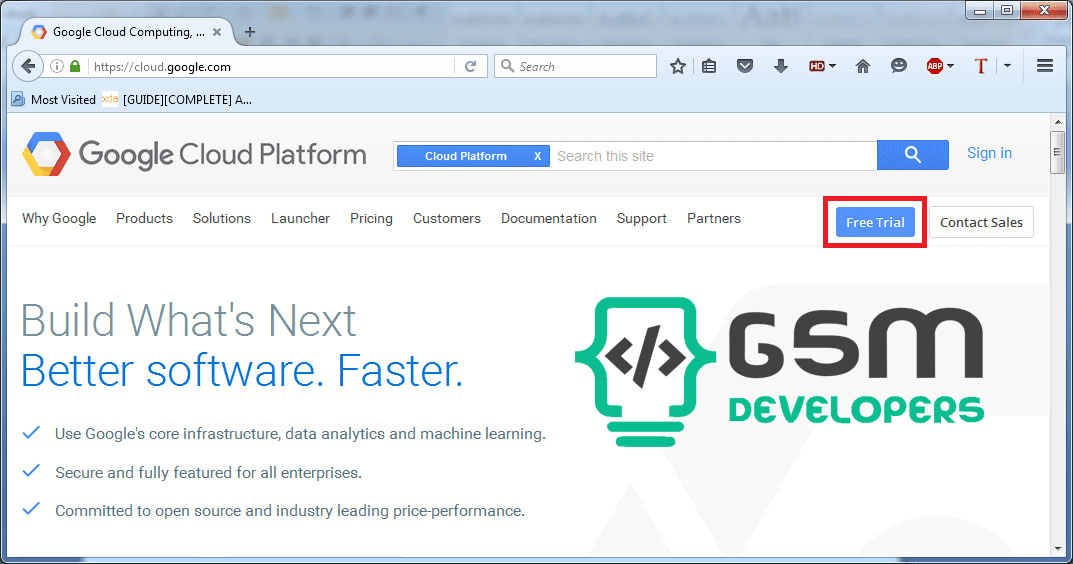Click the green padlock security icon
Viewport: 1073px width, 564px height.
[75, 66]
